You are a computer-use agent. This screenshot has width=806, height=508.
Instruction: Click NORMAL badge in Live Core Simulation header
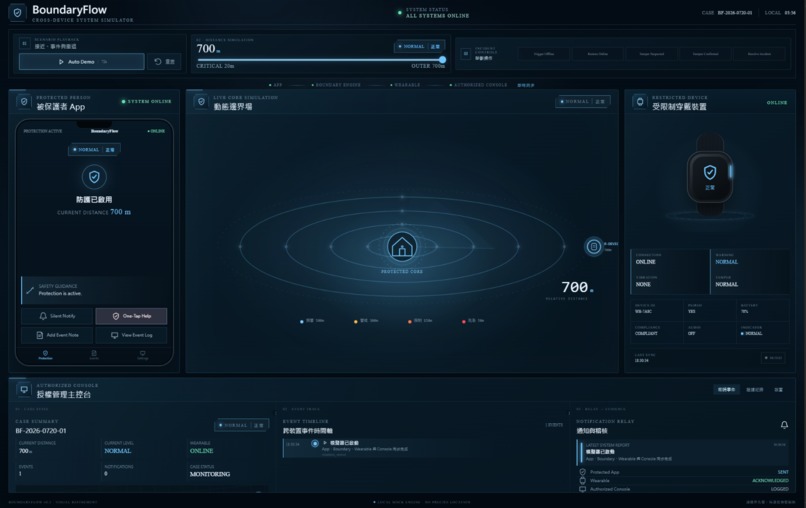583,102
